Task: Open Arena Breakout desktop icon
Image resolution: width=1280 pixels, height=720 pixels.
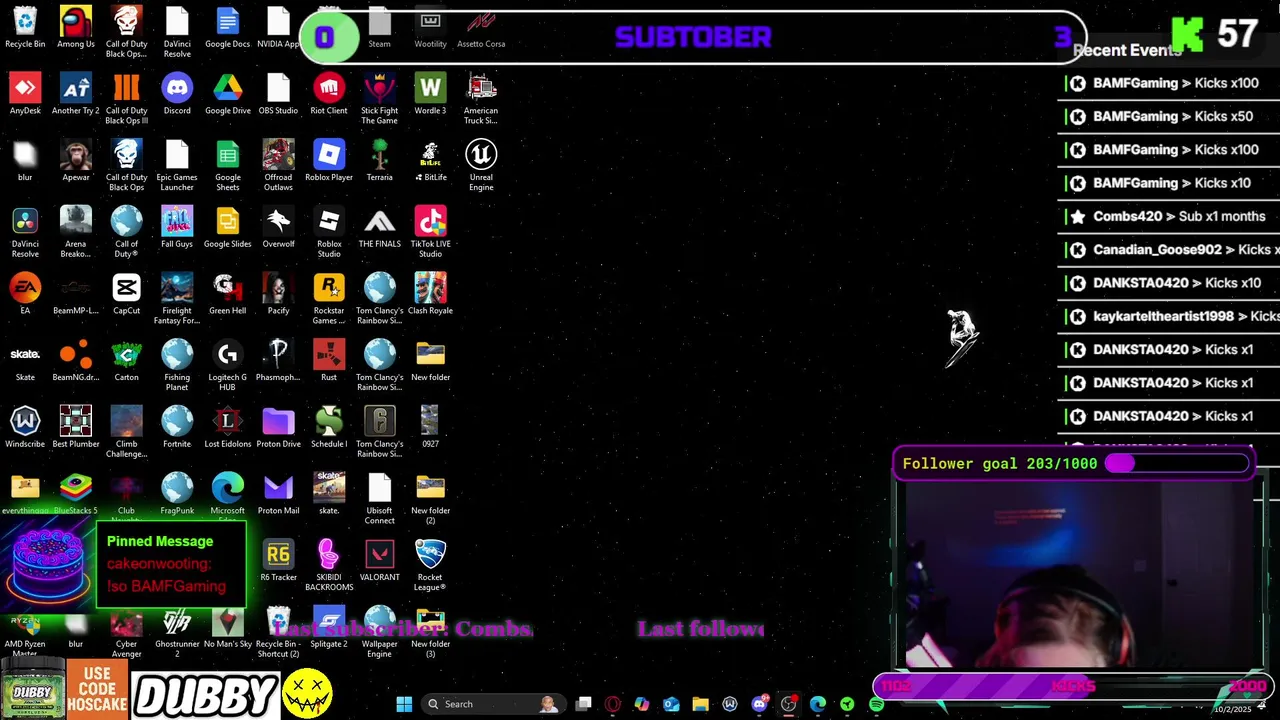Action: [x=75, y=232]
